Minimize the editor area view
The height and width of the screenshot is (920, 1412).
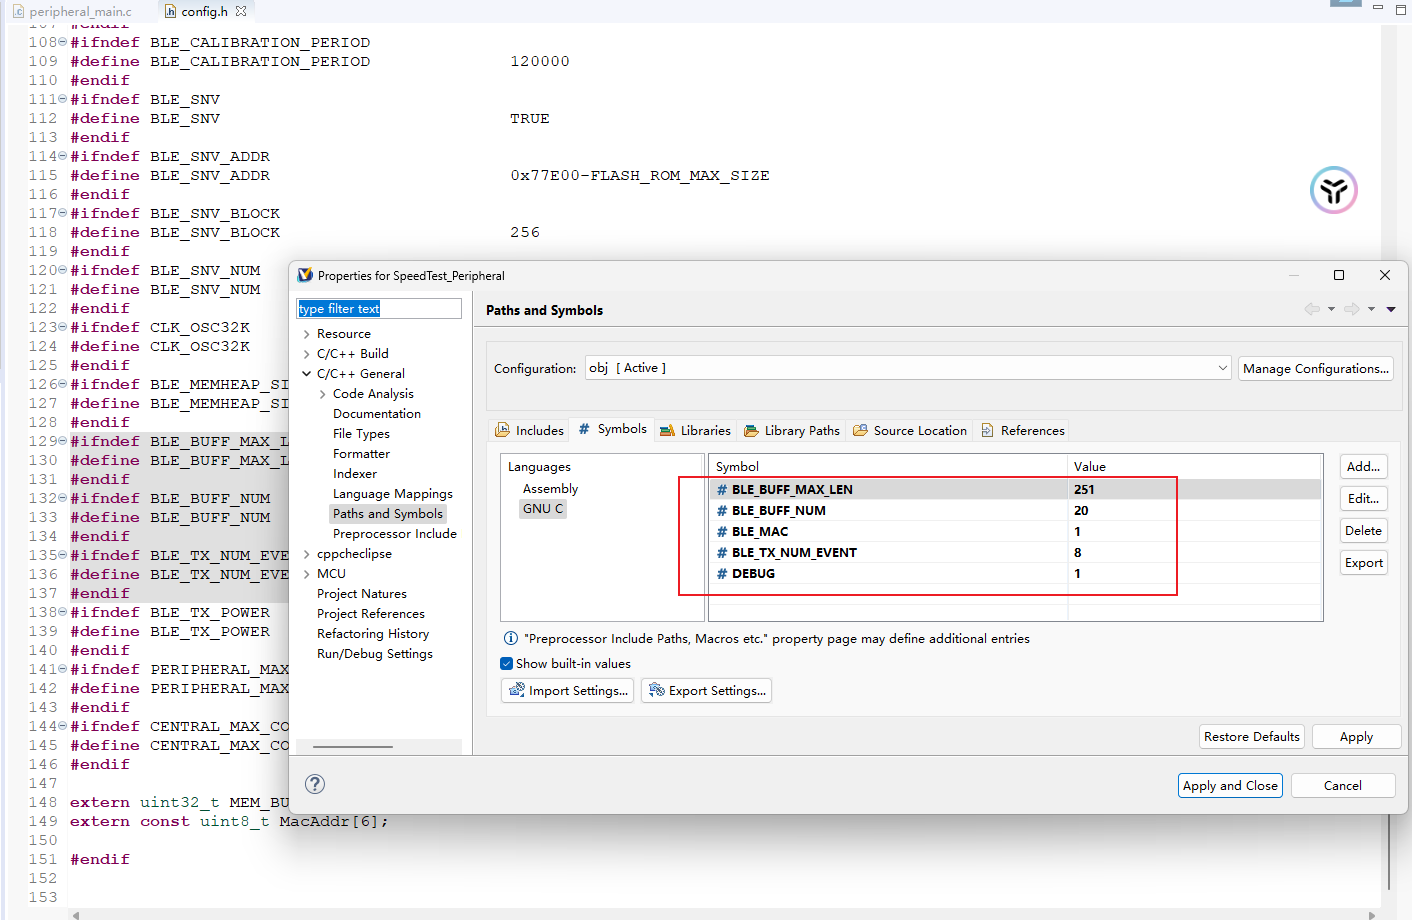click(1377, 8)
